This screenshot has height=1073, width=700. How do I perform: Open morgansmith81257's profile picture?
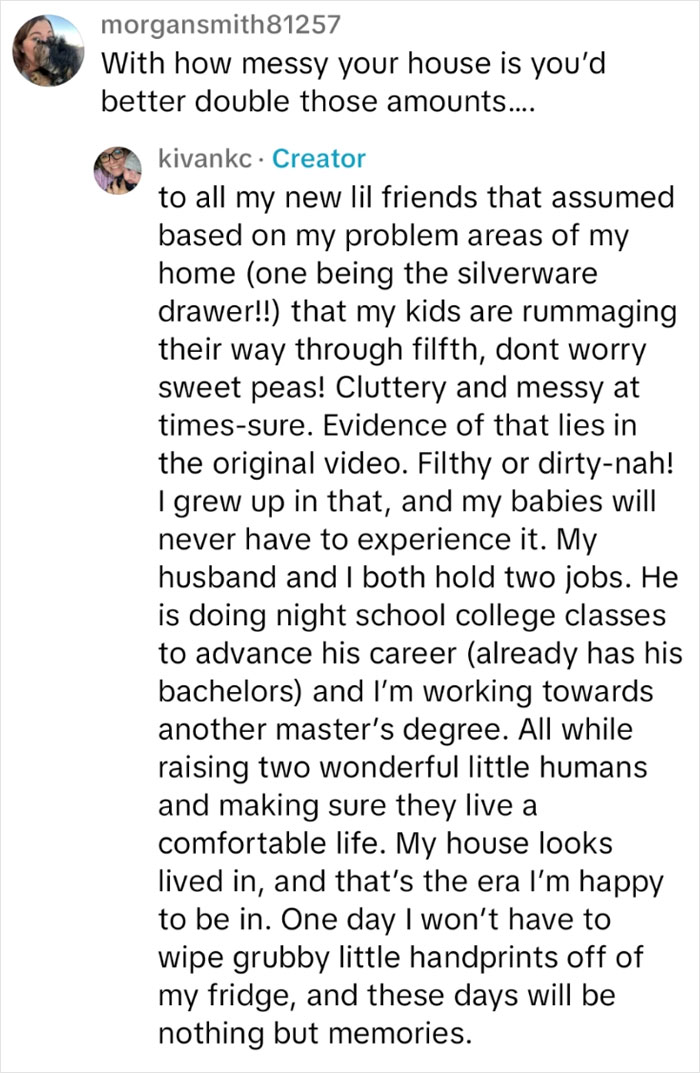(x=48, y=50)
